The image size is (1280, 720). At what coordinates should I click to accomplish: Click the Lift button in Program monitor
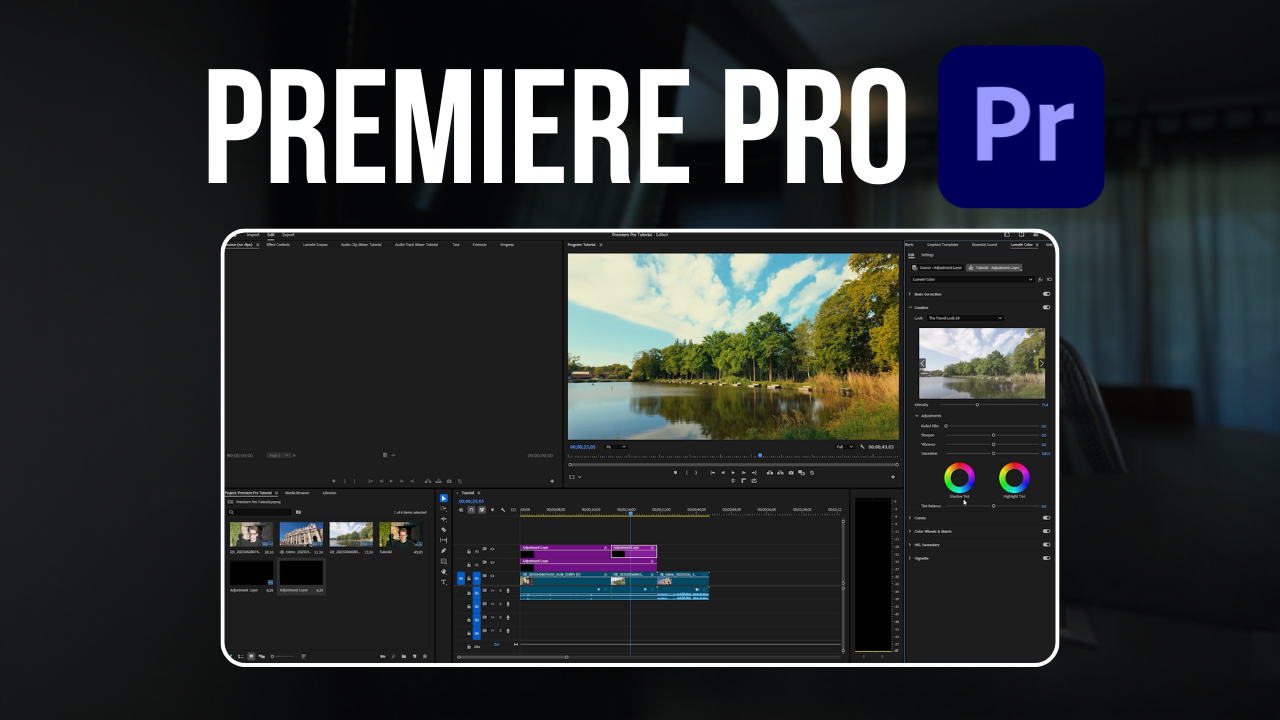click(770, 472)
